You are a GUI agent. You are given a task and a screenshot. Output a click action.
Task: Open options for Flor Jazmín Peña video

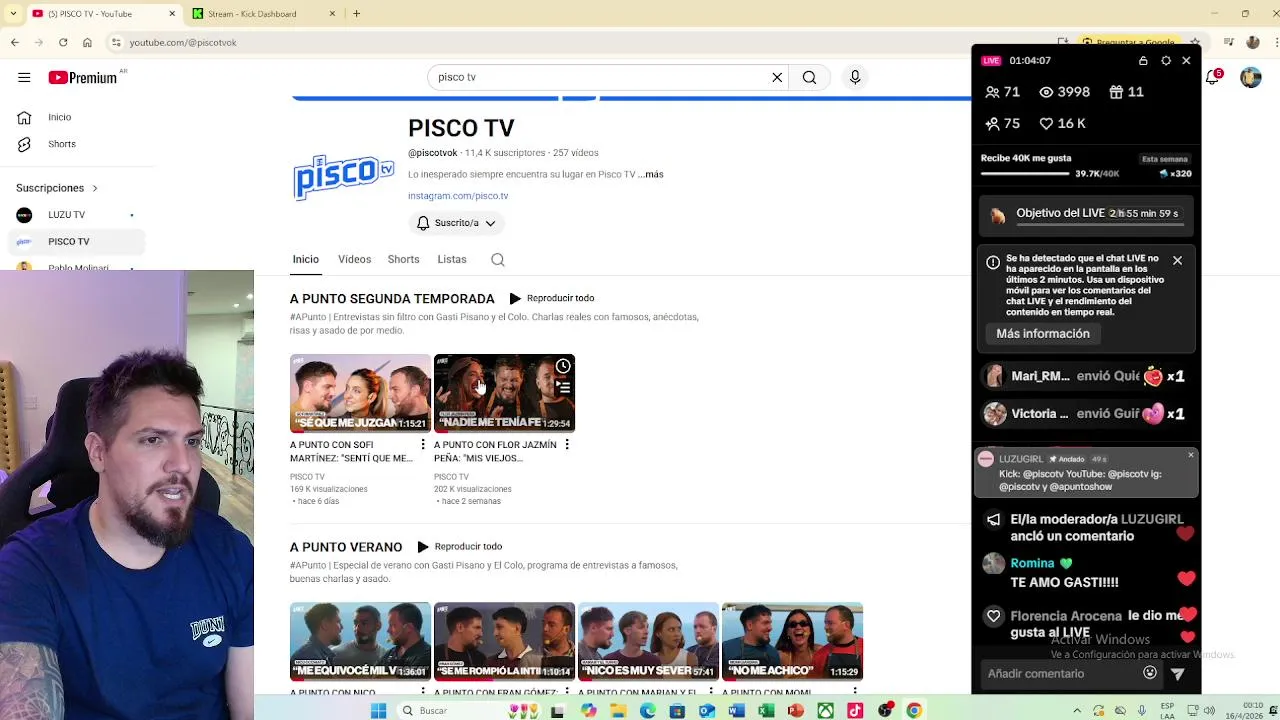coord(567,445)
